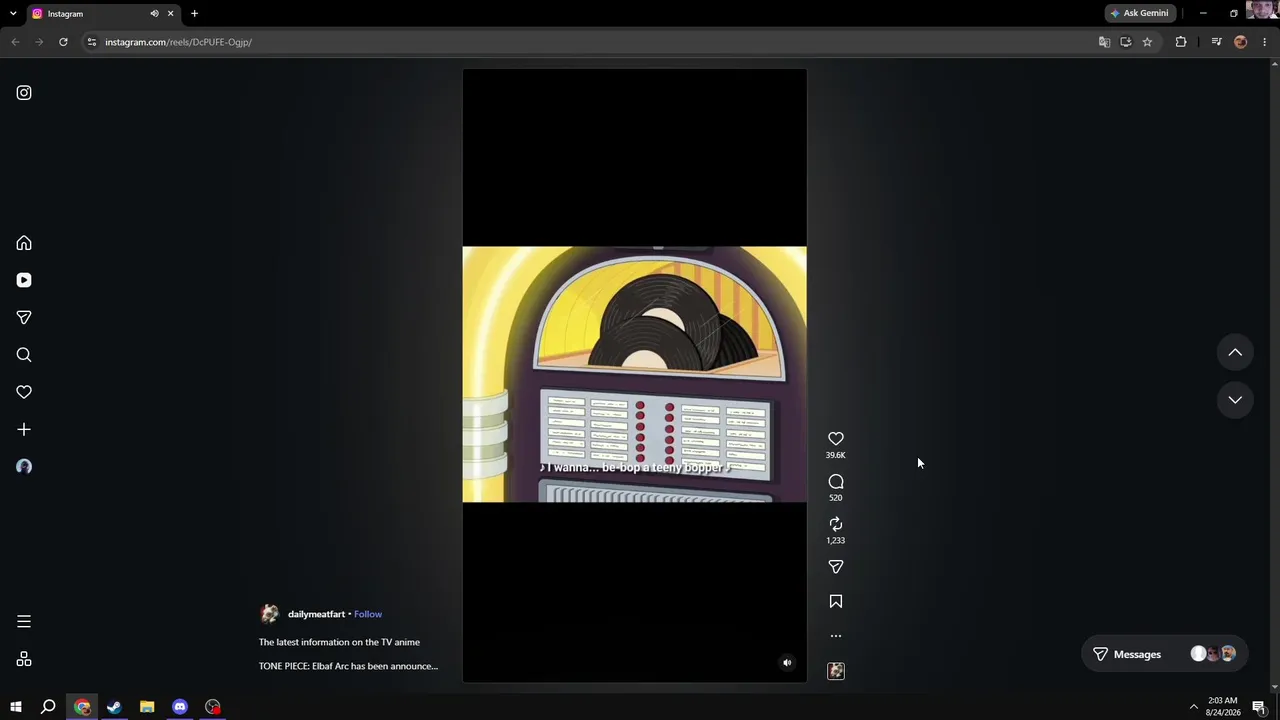This screenshot has height=720, width=1280.
Task: Open direct messages from the sidebar
Action: (24, 317)
